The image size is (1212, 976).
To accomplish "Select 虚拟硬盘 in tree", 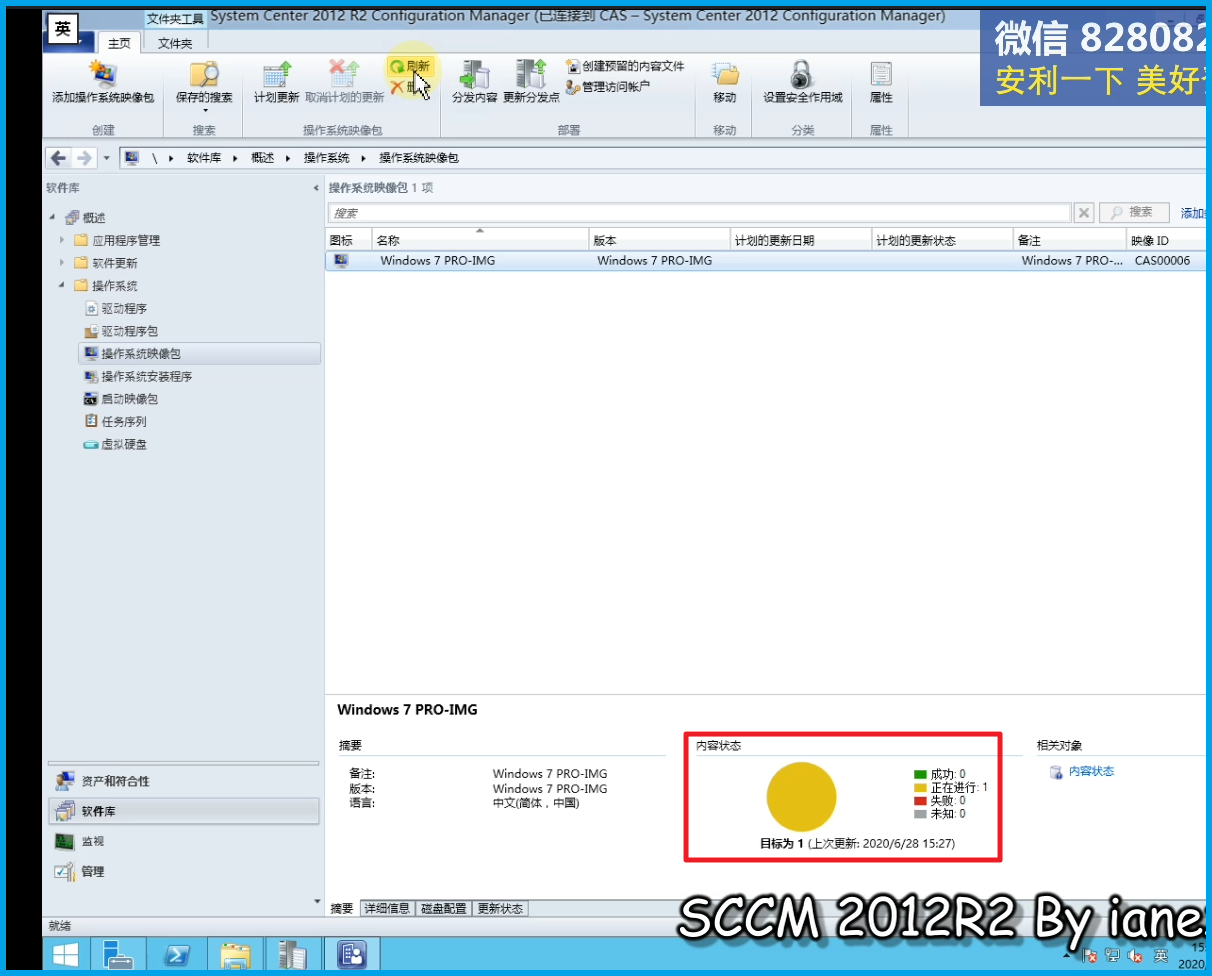I will coord(116,445).
